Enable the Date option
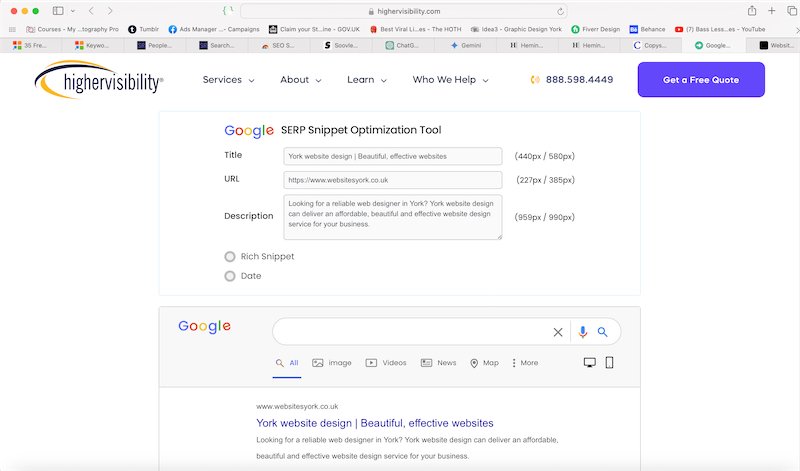Screen dimensions: 800x471 point(231,276)
